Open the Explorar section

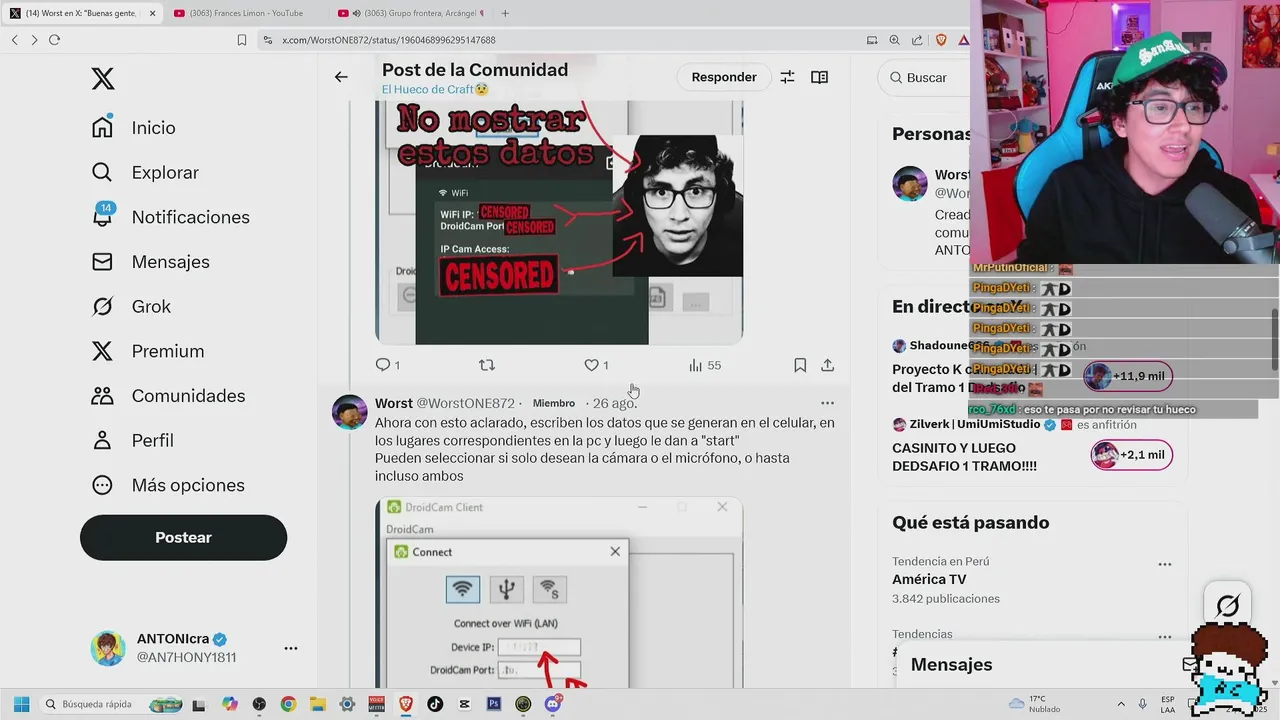click(145, 172)
